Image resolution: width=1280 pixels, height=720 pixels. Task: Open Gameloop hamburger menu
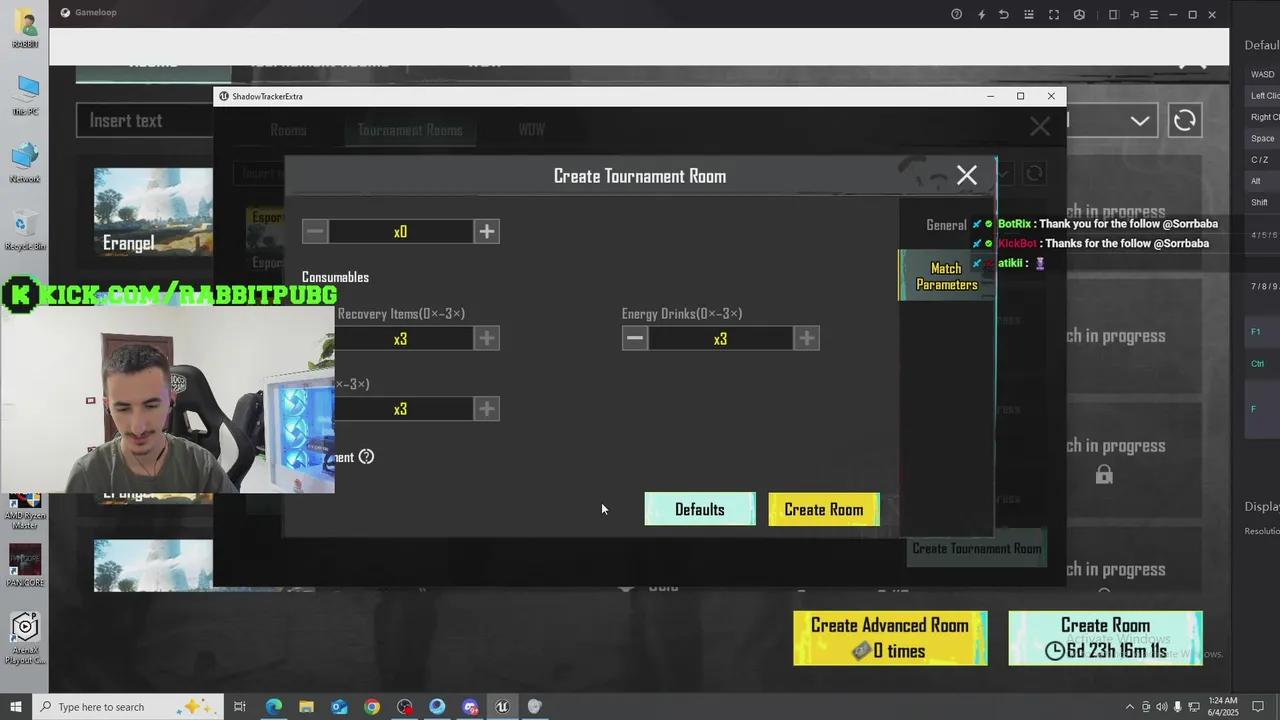[x=1154, y=14]
